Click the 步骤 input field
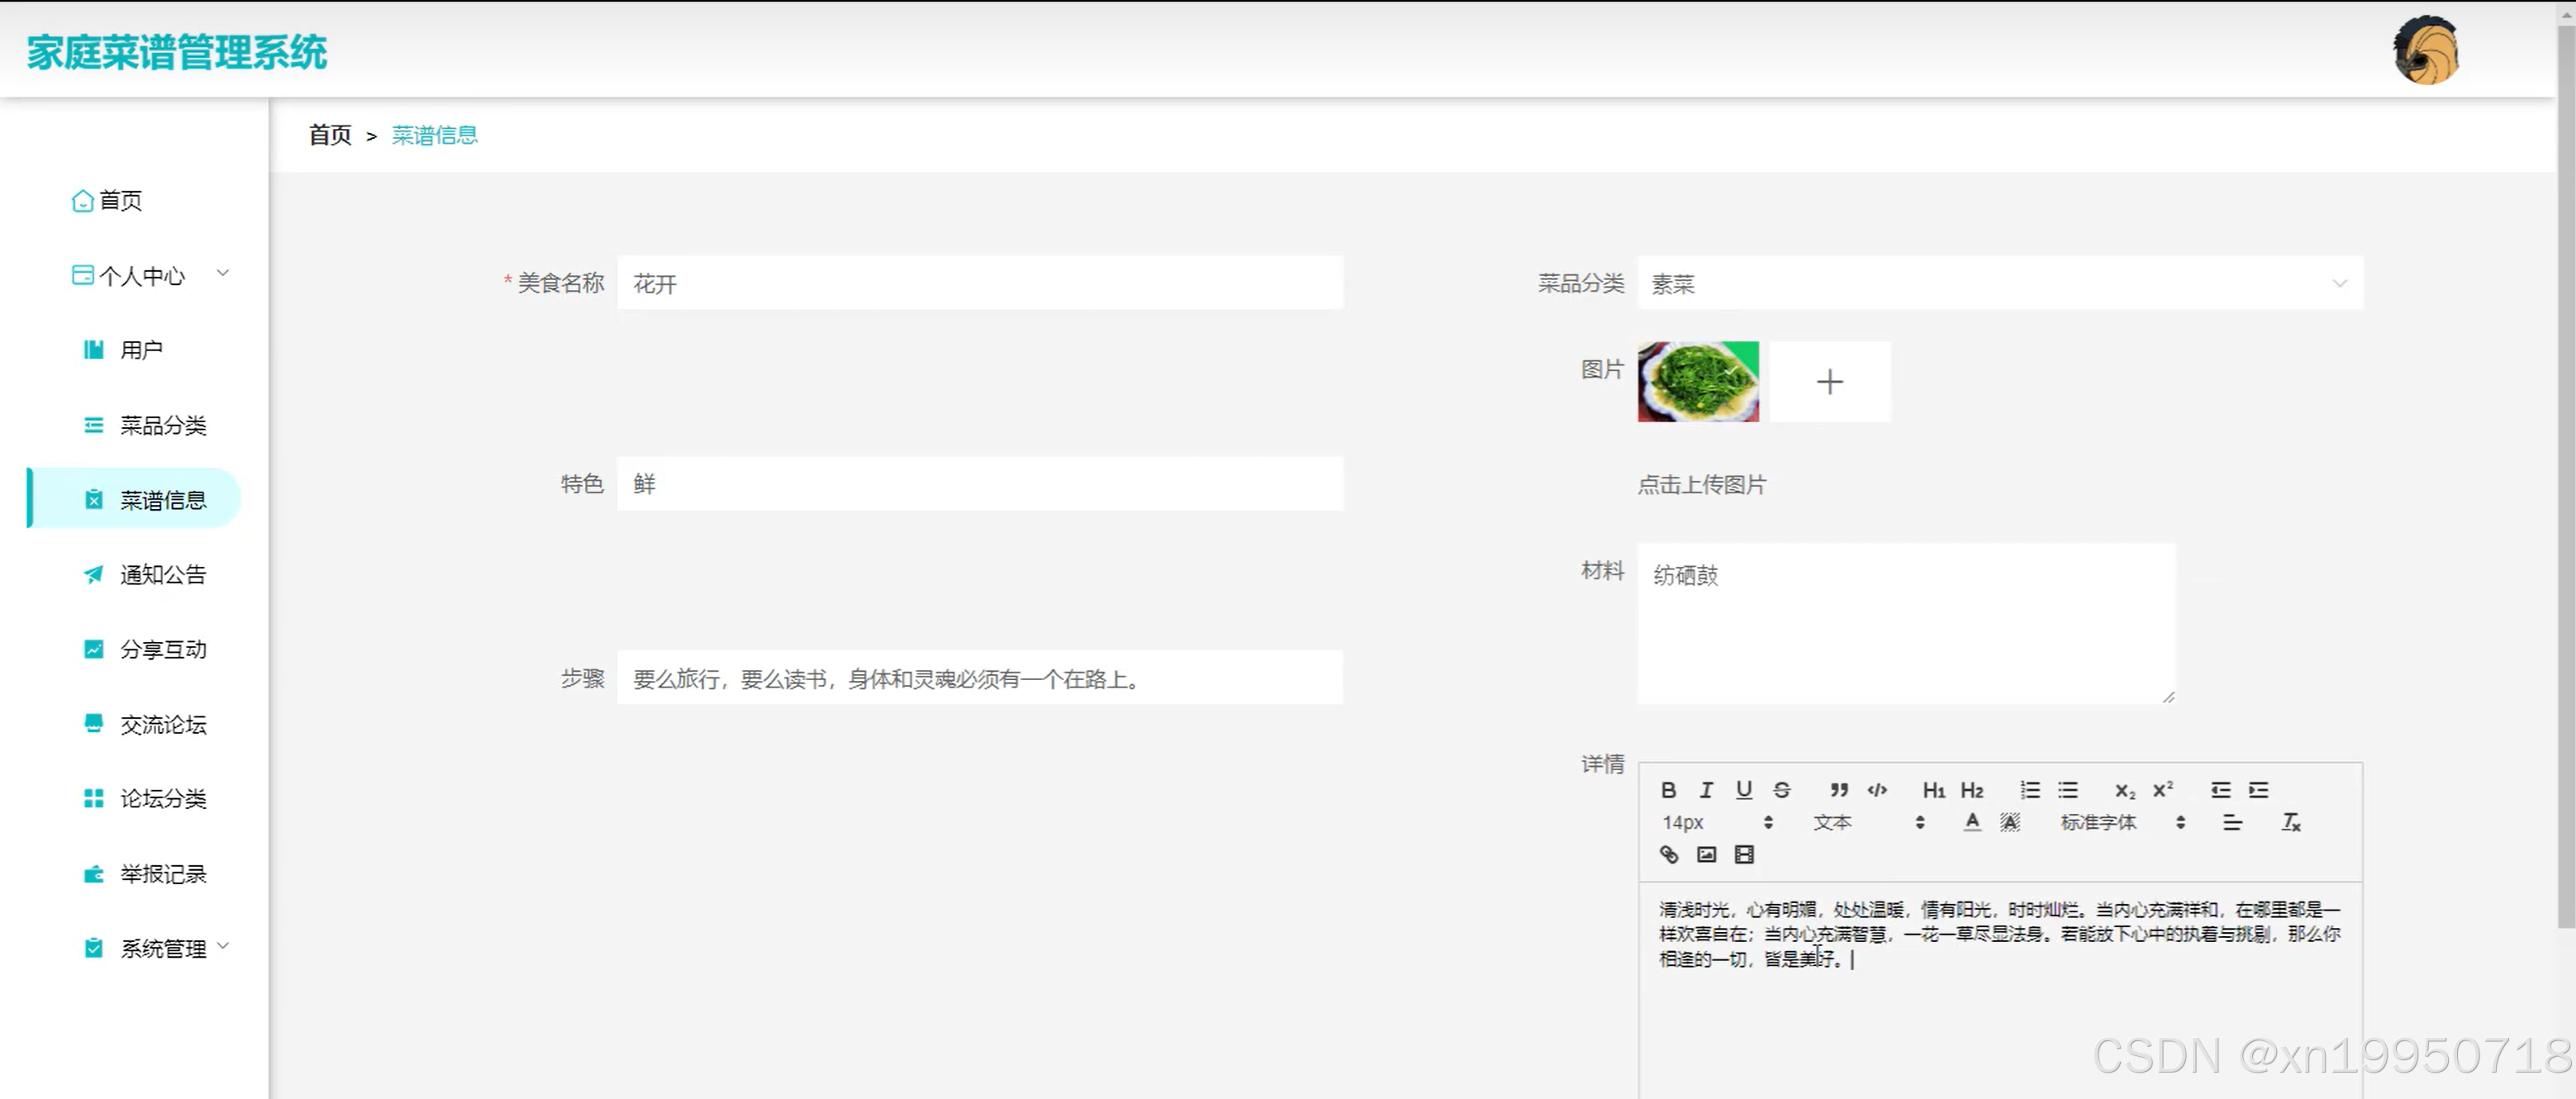 click(x=980, y=679)
